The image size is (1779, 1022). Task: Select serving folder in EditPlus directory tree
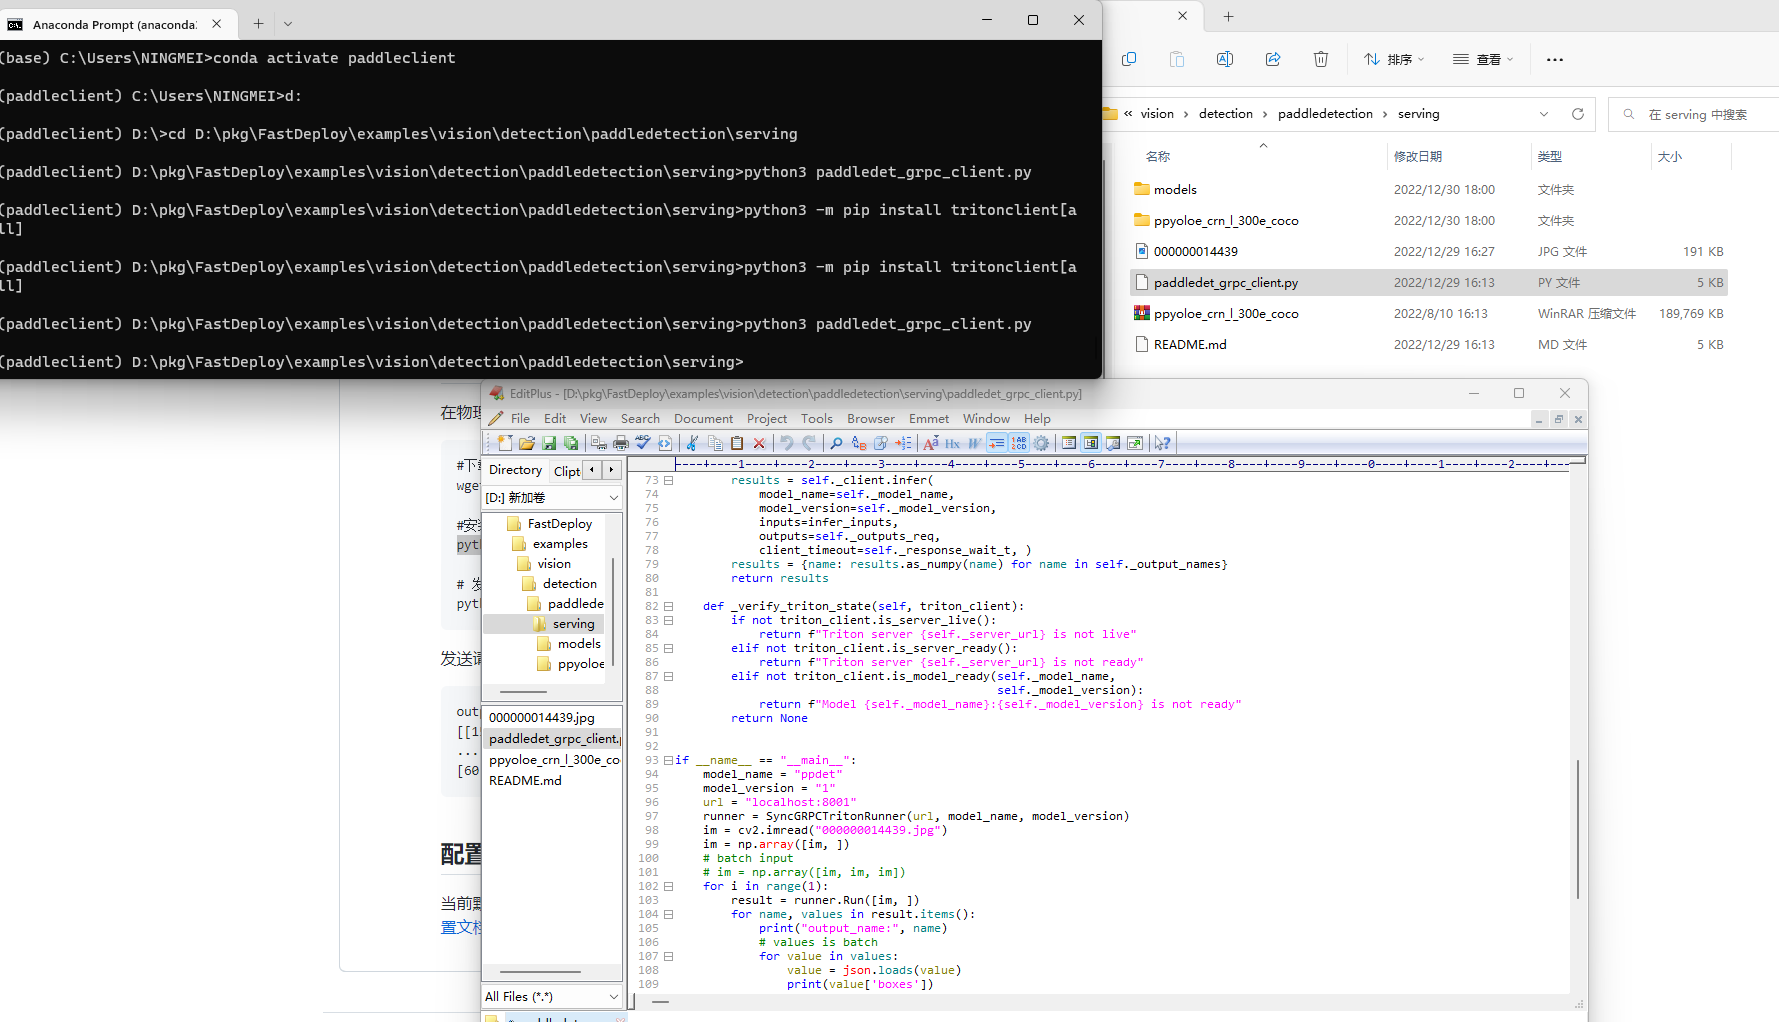click(573, 624)
